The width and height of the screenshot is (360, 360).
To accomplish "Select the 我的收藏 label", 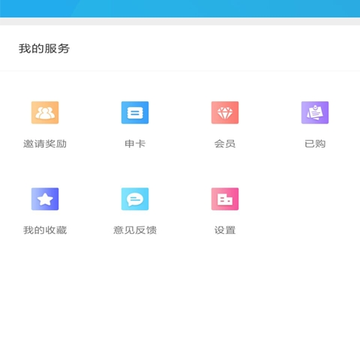I will click(45, 230).
